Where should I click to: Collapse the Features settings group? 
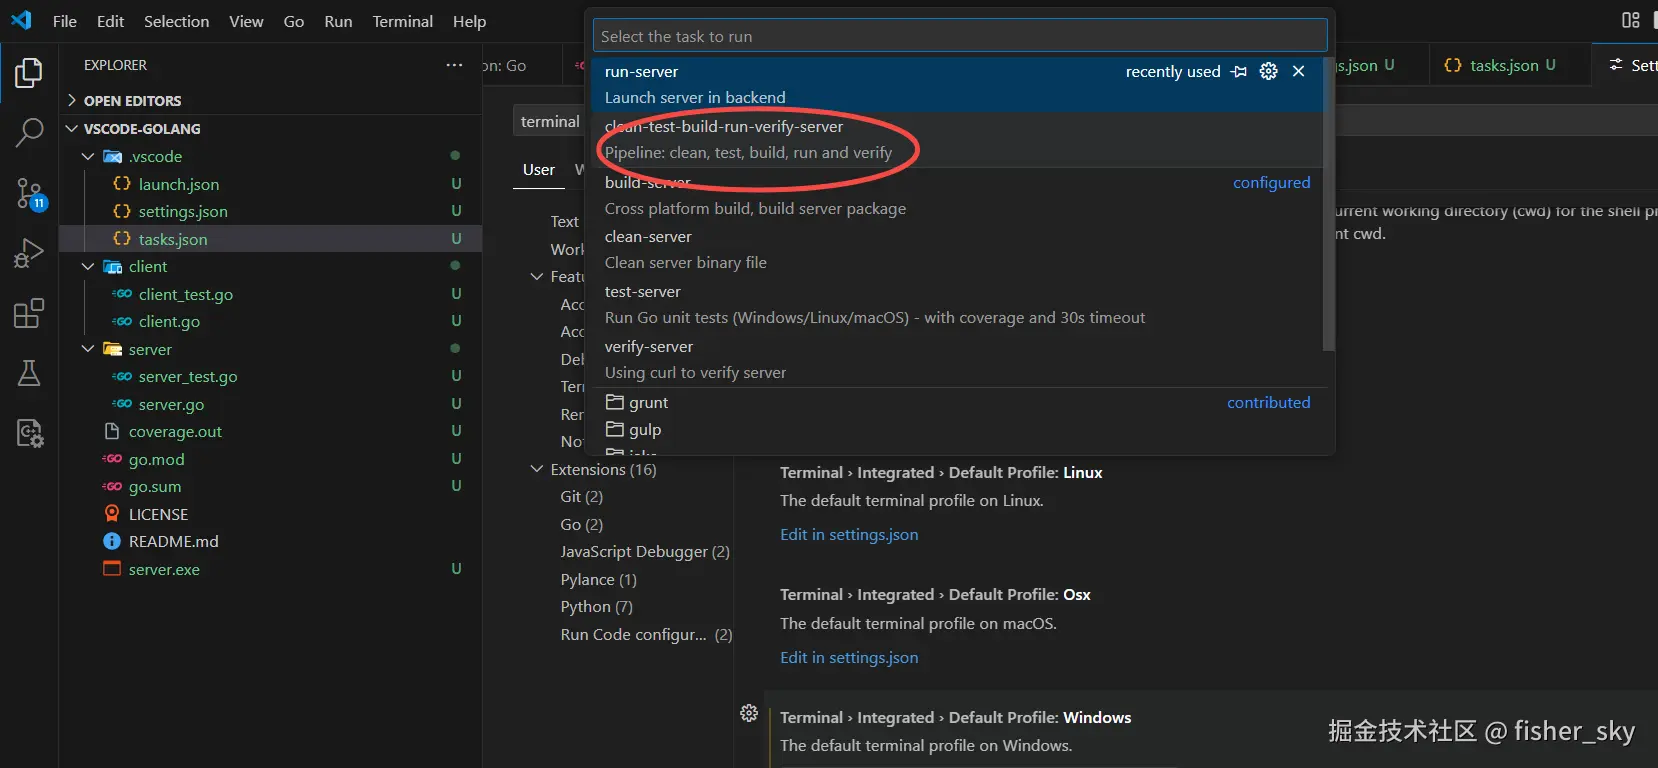coord(536,276)
